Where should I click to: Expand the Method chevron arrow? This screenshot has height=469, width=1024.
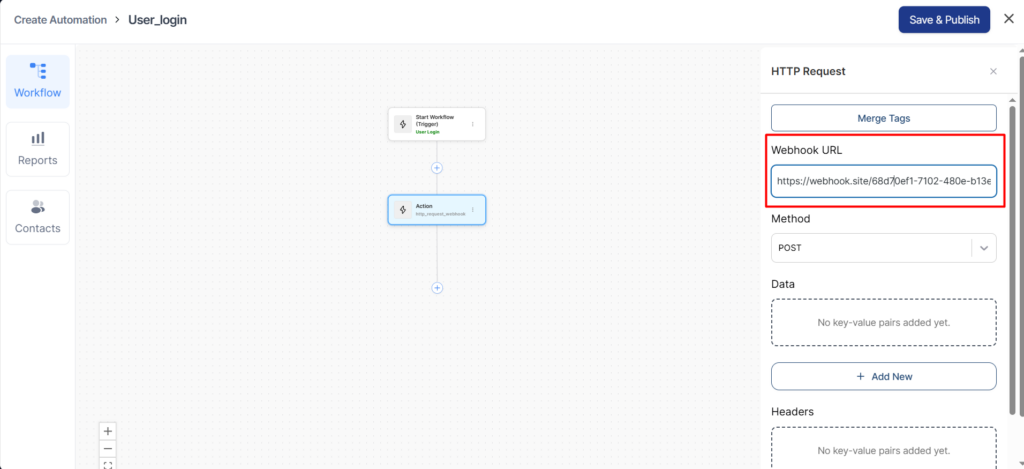pyautogui.click(x=984, y=247)
